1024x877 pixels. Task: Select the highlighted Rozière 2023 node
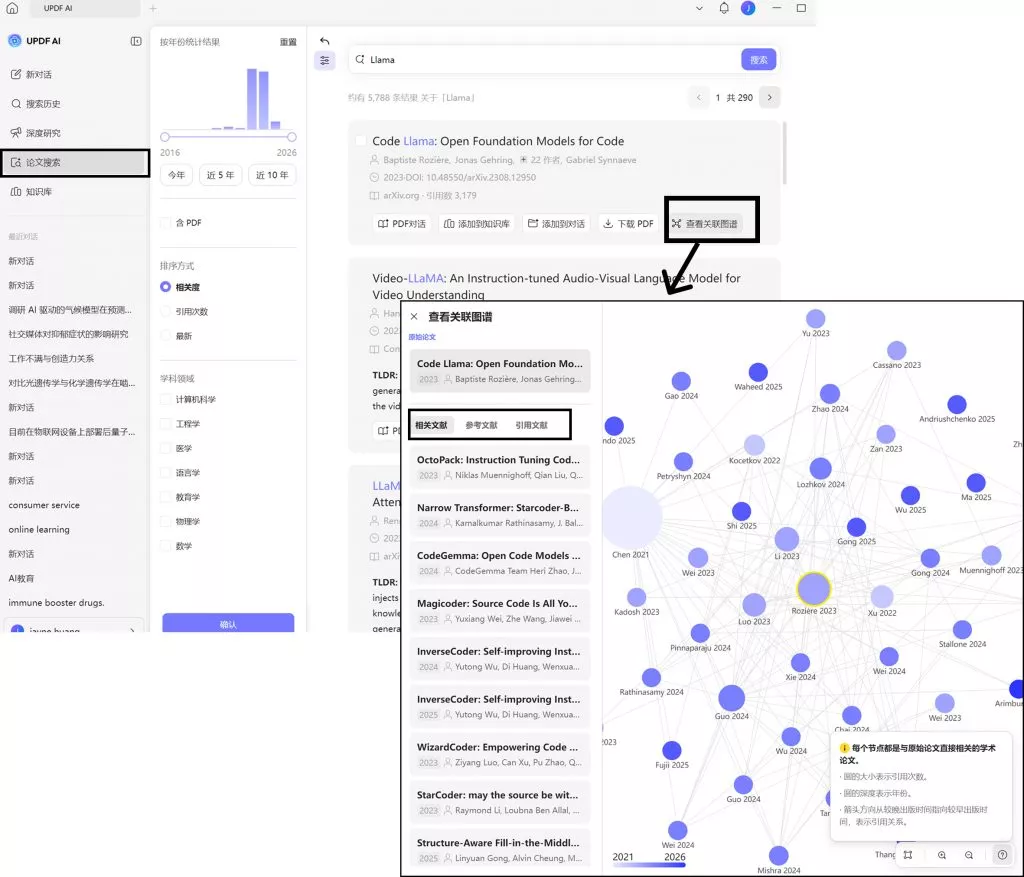pyautogui.click(x=813, y=588)
